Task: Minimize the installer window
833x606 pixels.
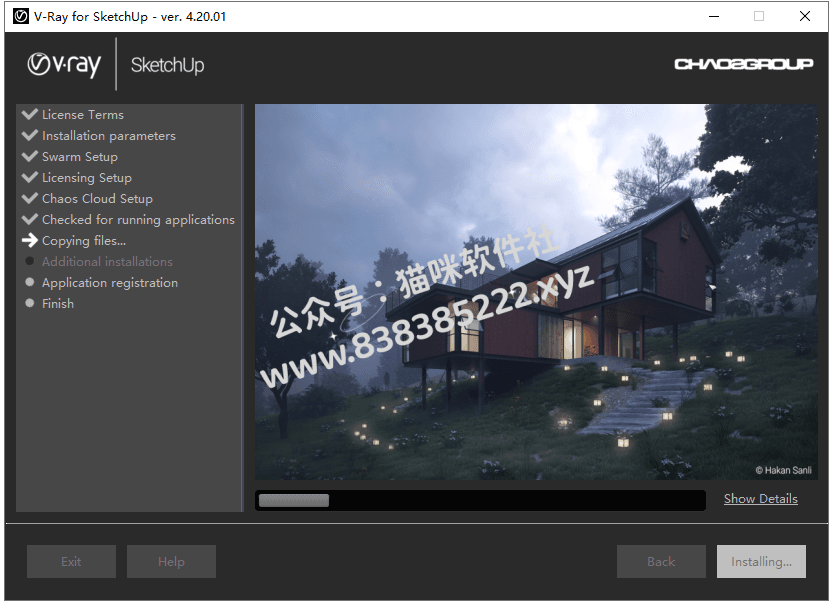Action: 713,16
